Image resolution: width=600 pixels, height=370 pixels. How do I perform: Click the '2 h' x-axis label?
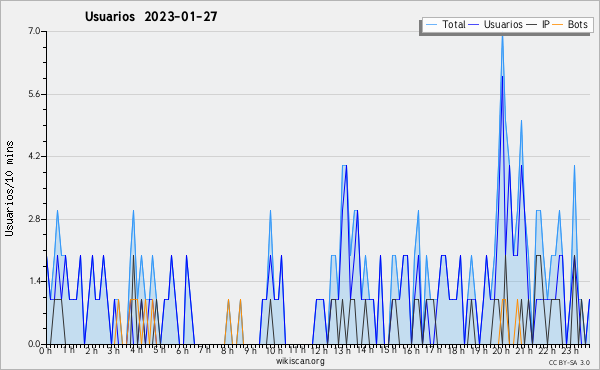tap(91, 351)
